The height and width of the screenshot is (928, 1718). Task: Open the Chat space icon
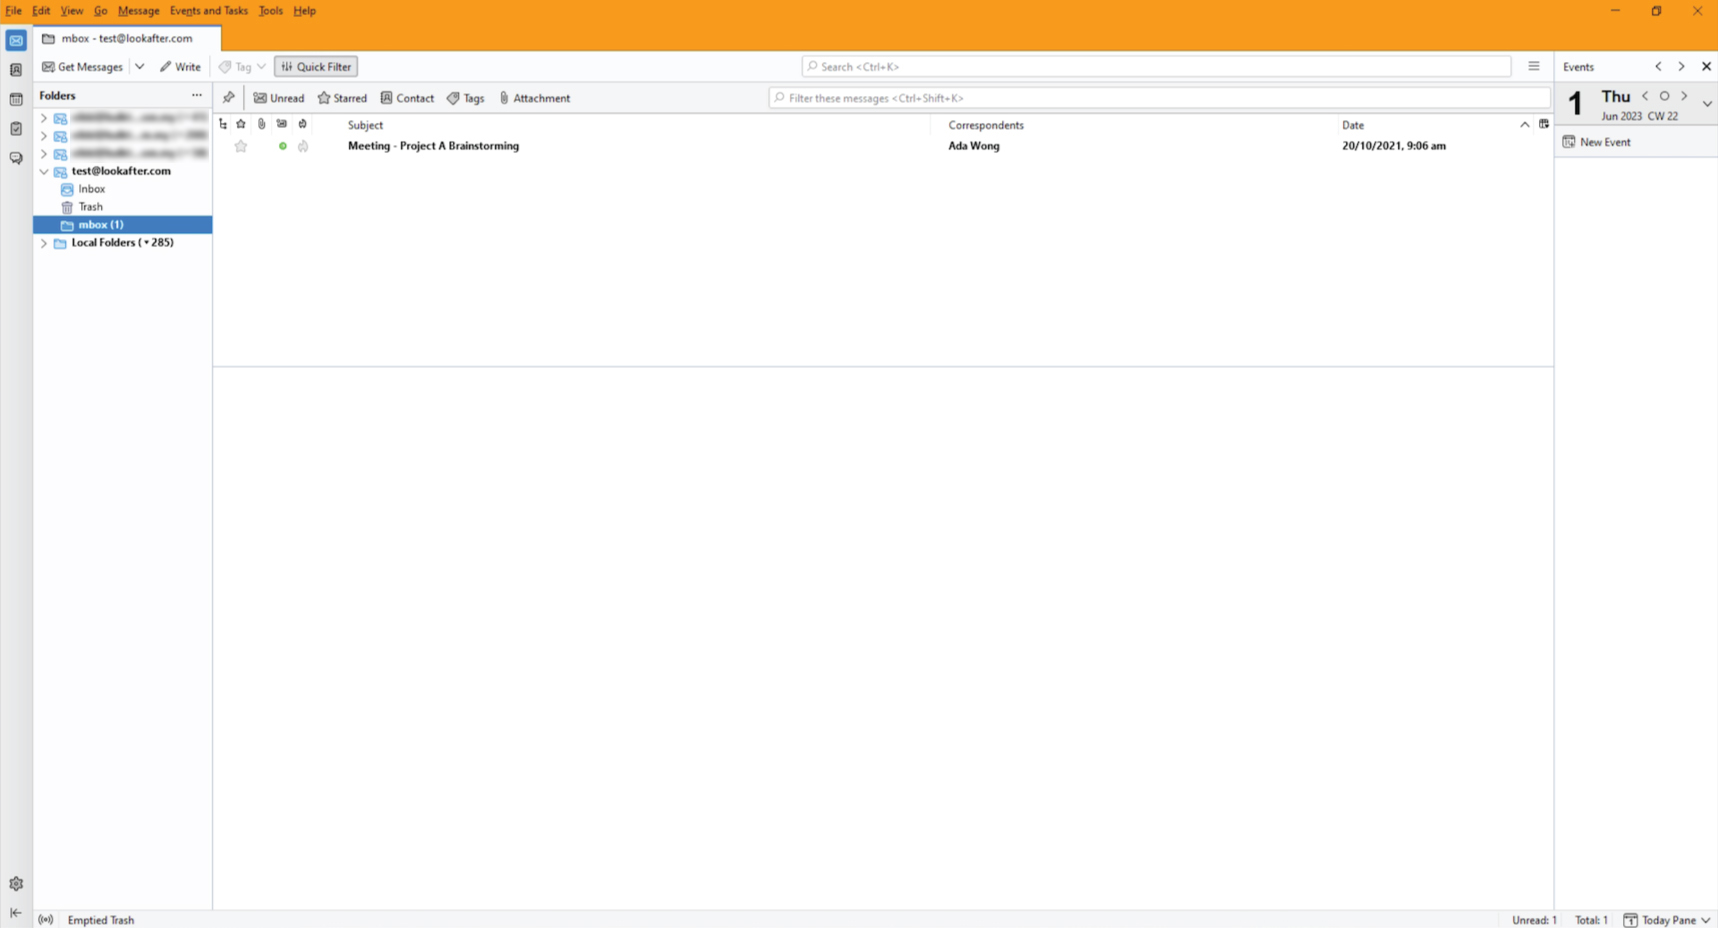tap(16, 158)
